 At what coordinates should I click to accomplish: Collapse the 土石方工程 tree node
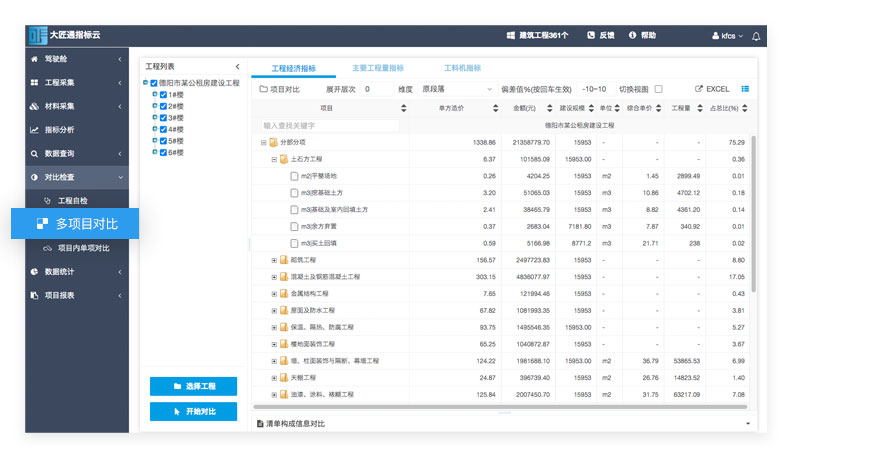pos(274,159)
